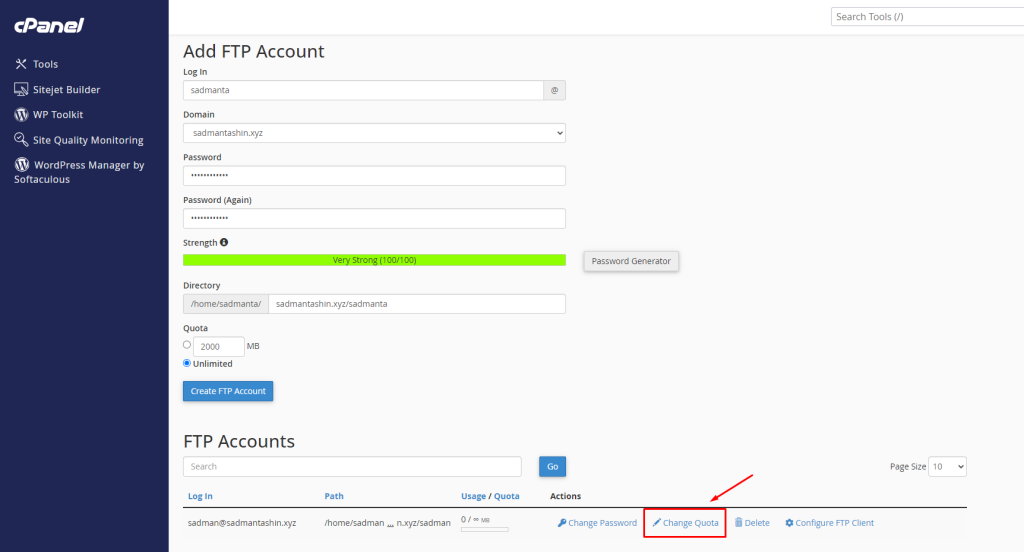Click the gear icon for Configure FTP Client

[x=789, y=523]
